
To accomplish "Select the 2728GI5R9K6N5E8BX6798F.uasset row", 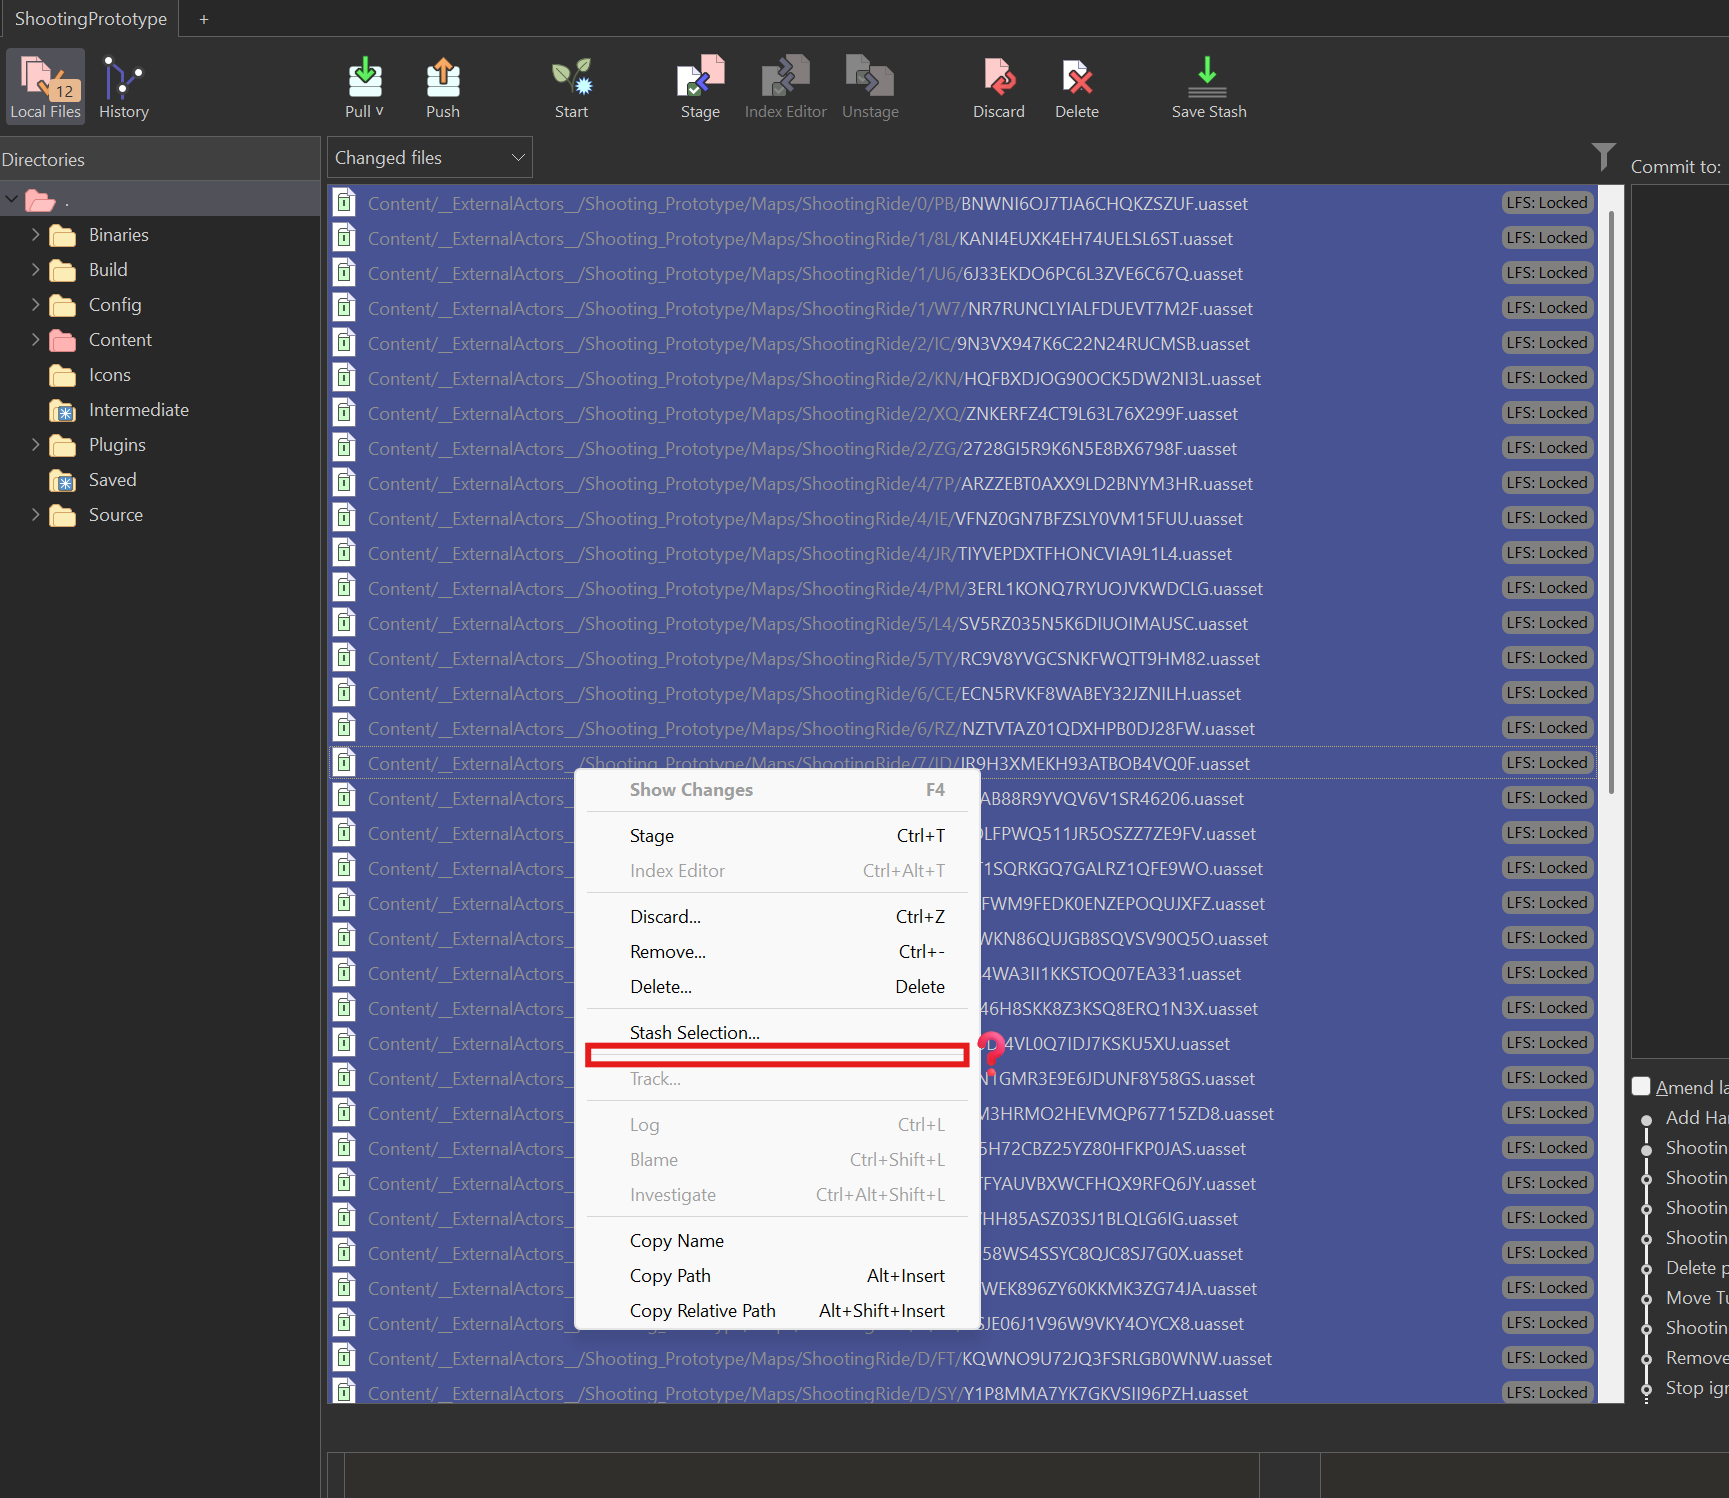I will click(x=962, y=448).
